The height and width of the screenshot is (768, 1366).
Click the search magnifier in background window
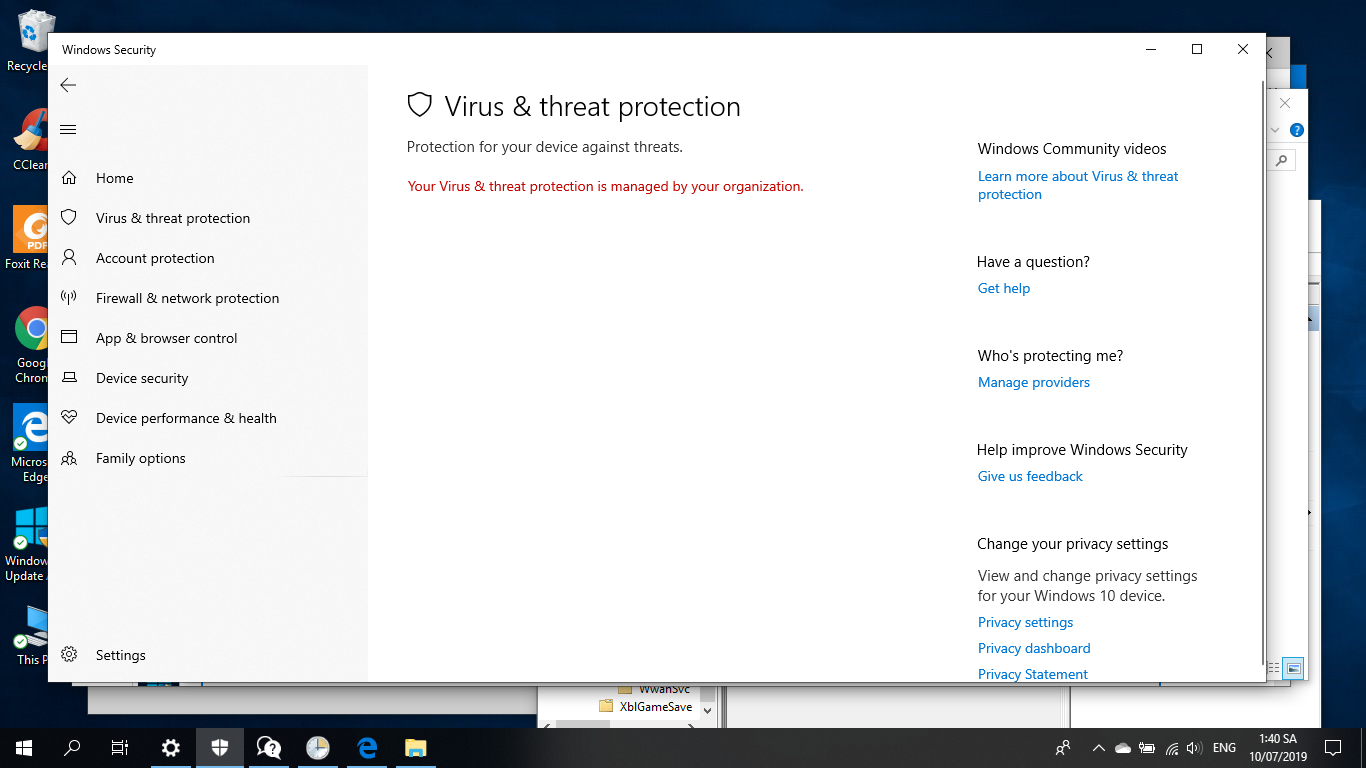(x=1282, y=159)
